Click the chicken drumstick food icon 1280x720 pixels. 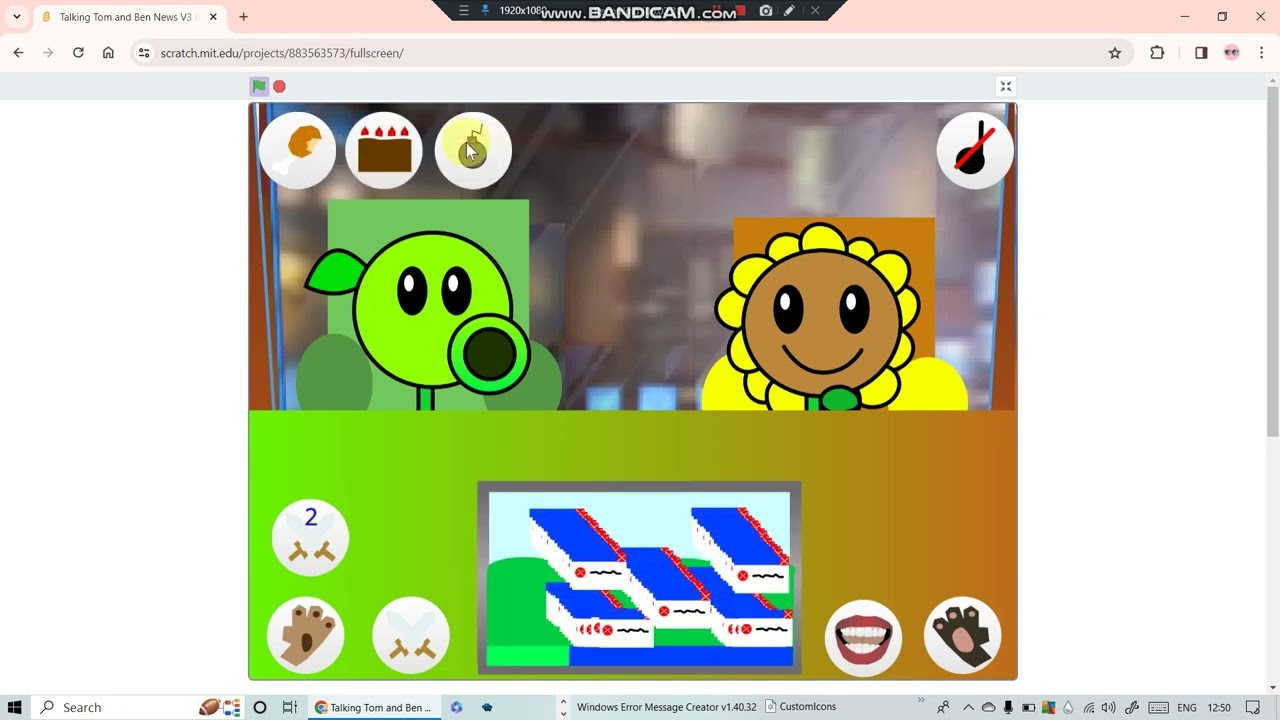click(298, 150)
